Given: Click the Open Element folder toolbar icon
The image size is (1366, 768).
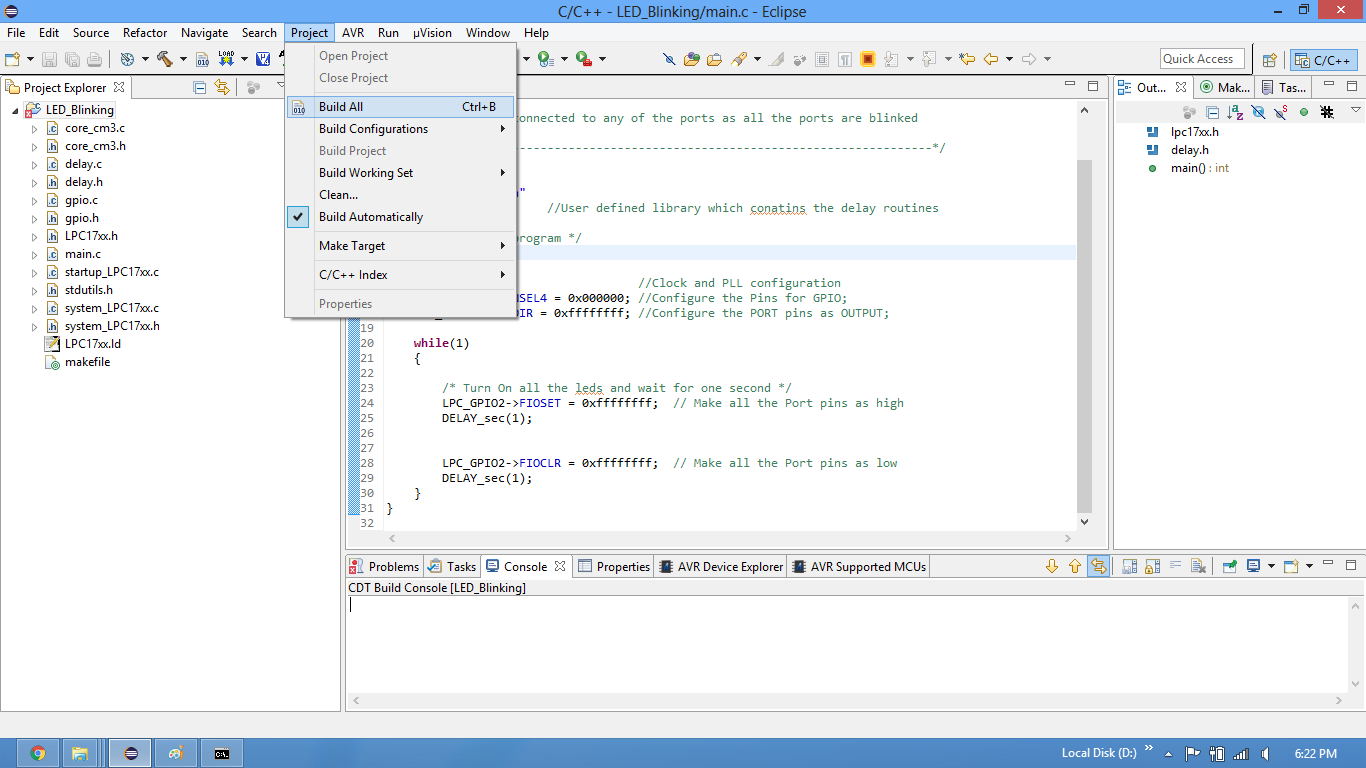Looking at the screenshot, I should (x=692, y=59).
